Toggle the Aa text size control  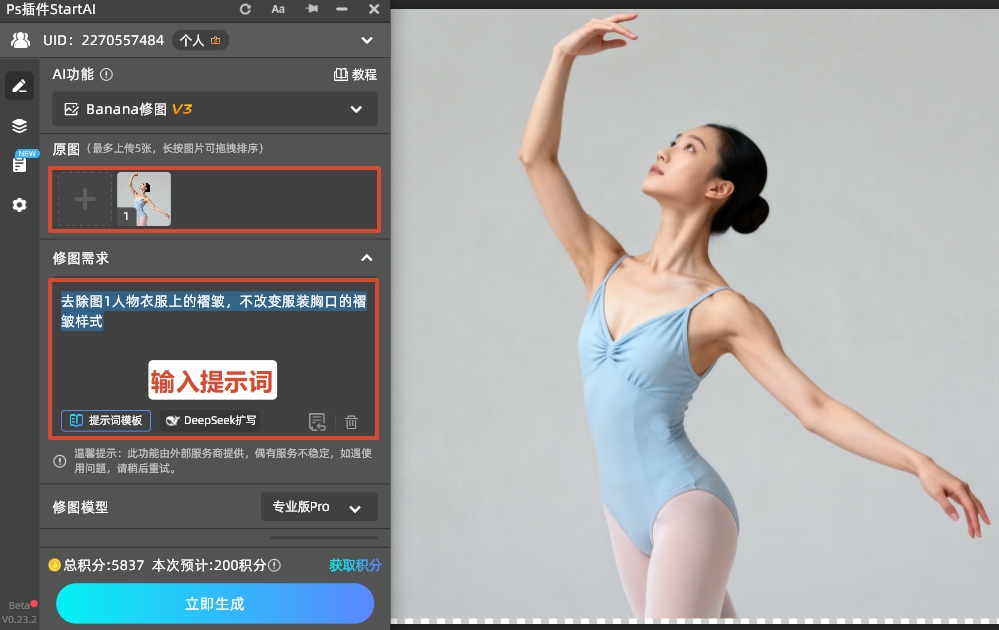[x=278, y=9]
